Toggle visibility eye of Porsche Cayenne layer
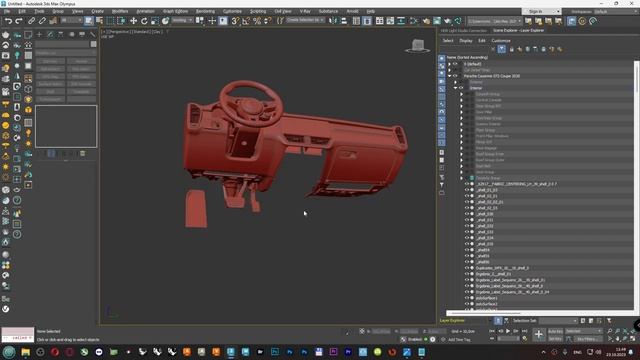The width and height of the screenshot is (640, 360). tap(456, 76)
